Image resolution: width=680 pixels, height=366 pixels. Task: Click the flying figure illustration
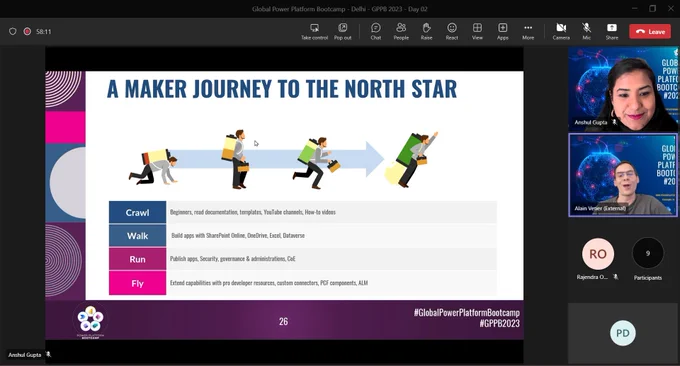[x=412, y=160]
